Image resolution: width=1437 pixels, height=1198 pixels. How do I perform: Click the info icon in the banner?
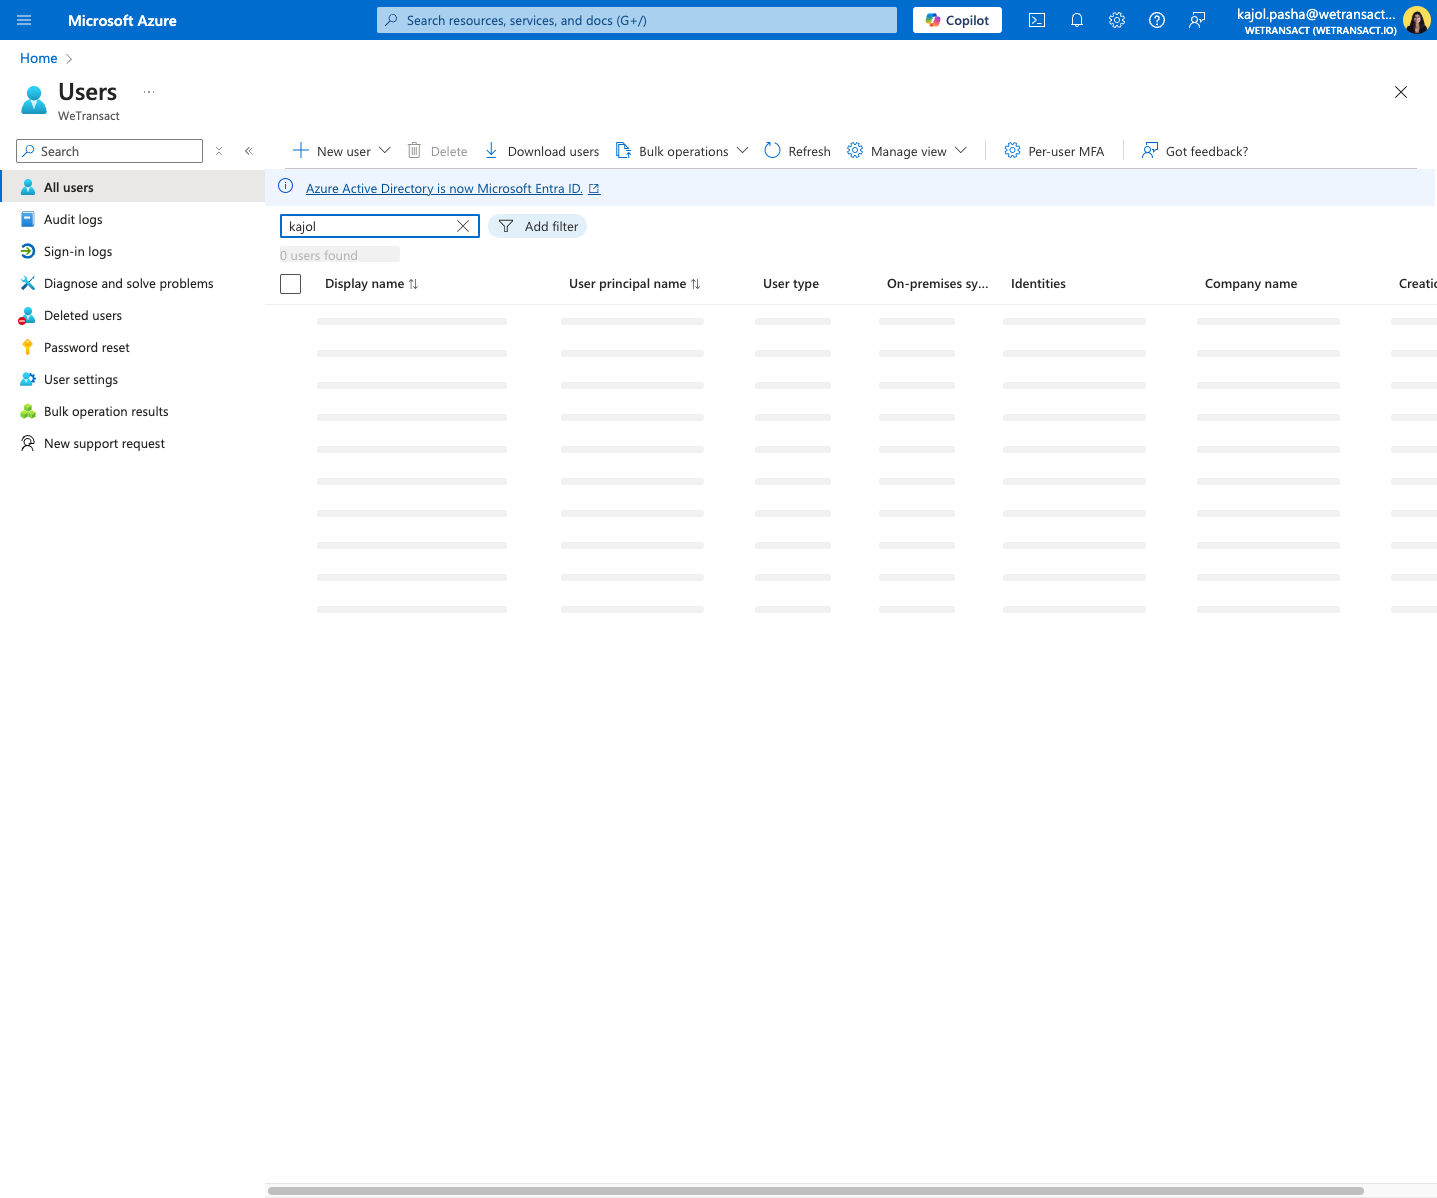click(286, 186)
